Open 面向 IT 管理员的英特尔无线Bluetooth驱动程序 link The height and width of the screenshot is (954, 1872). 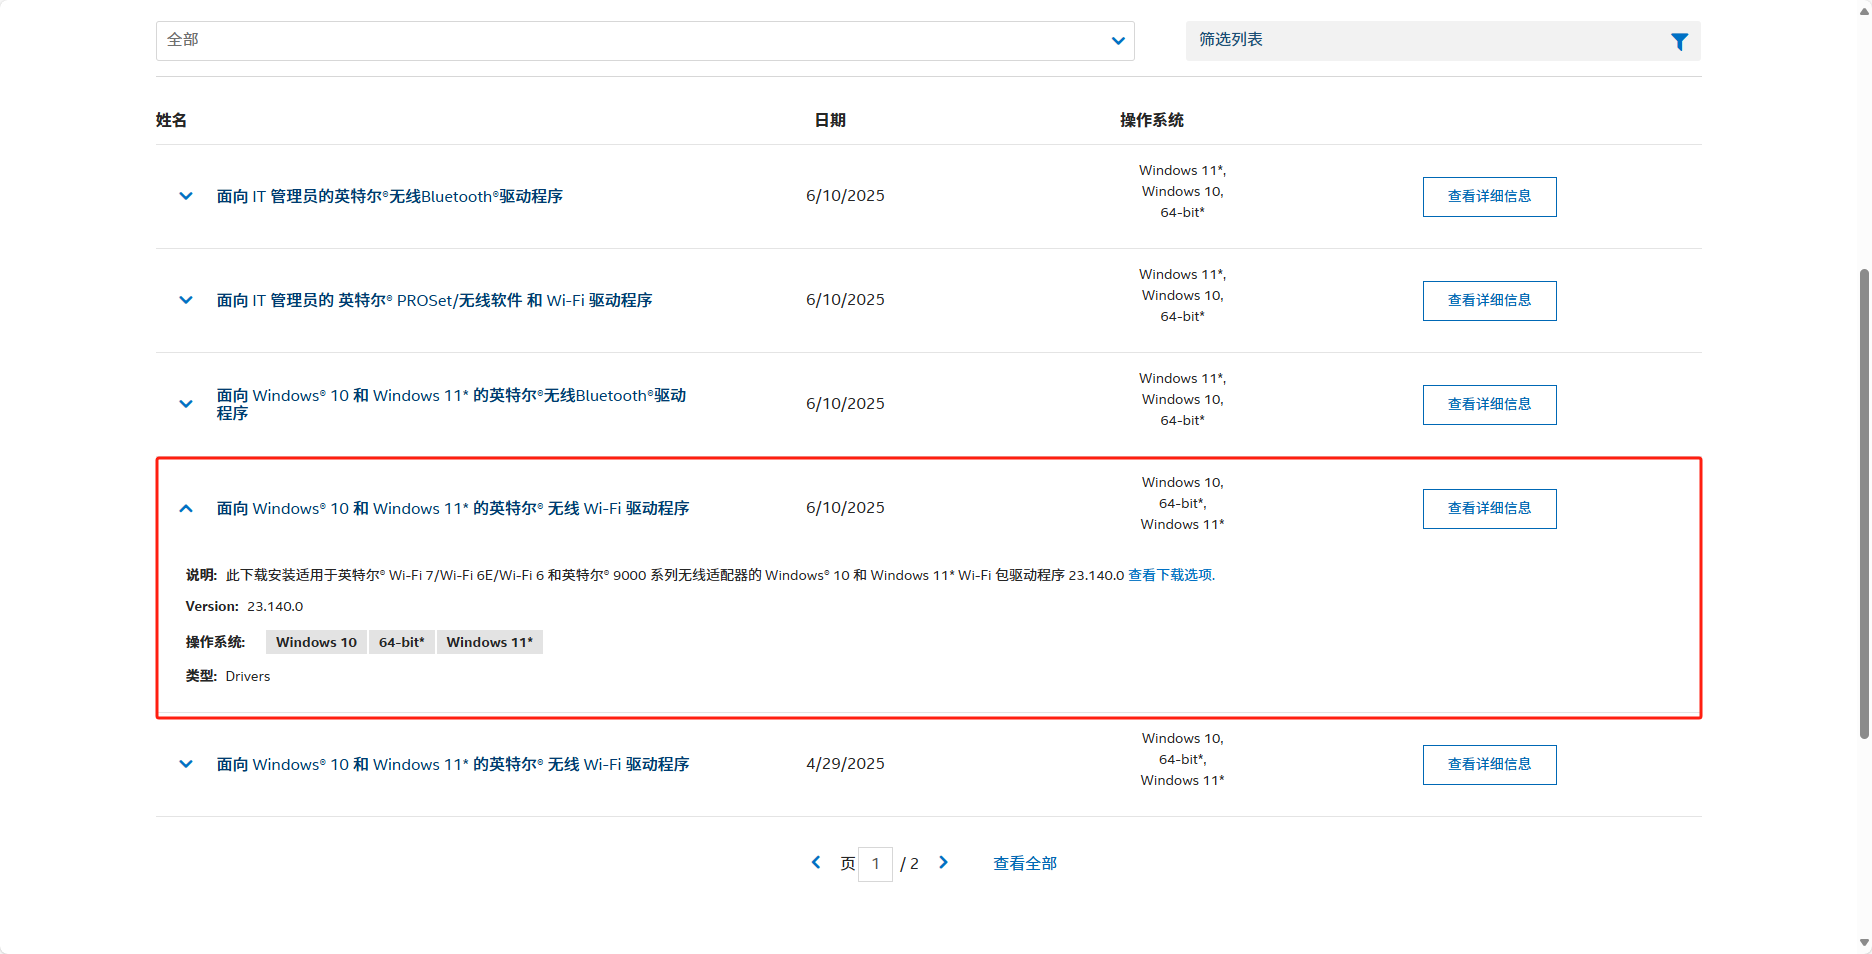click(389, 196)
